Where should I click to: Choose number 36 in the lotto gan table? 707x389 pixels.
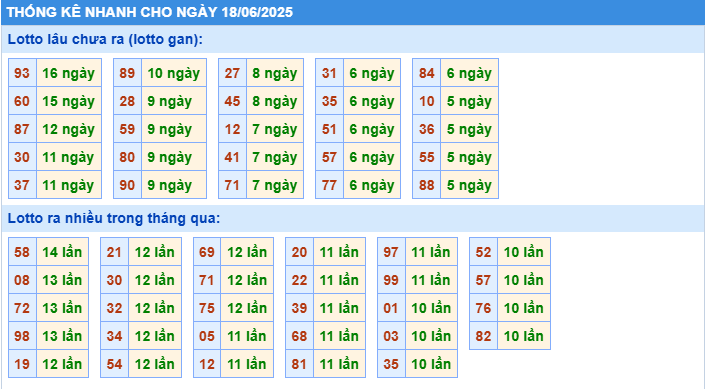click(x=427, y=128)
